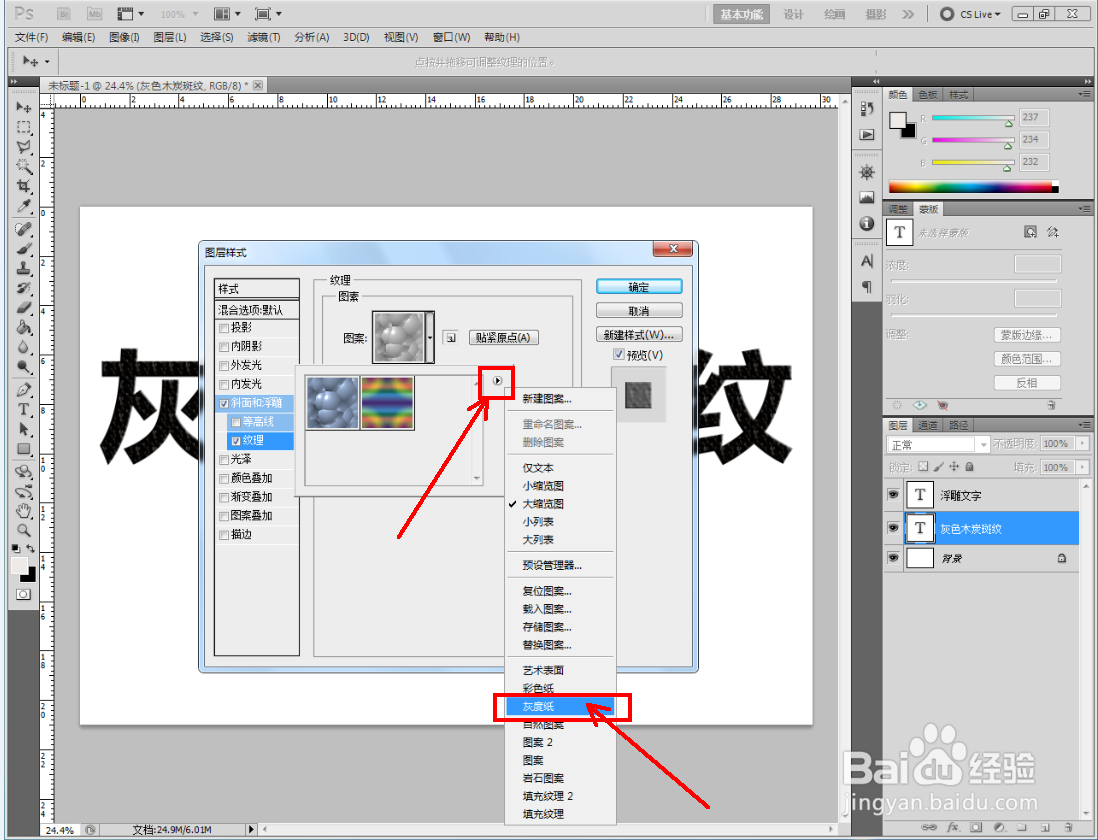
Task: Open the fill 100% dropdown arrow
Action: pyautogui.click(x=1083, y=467)
